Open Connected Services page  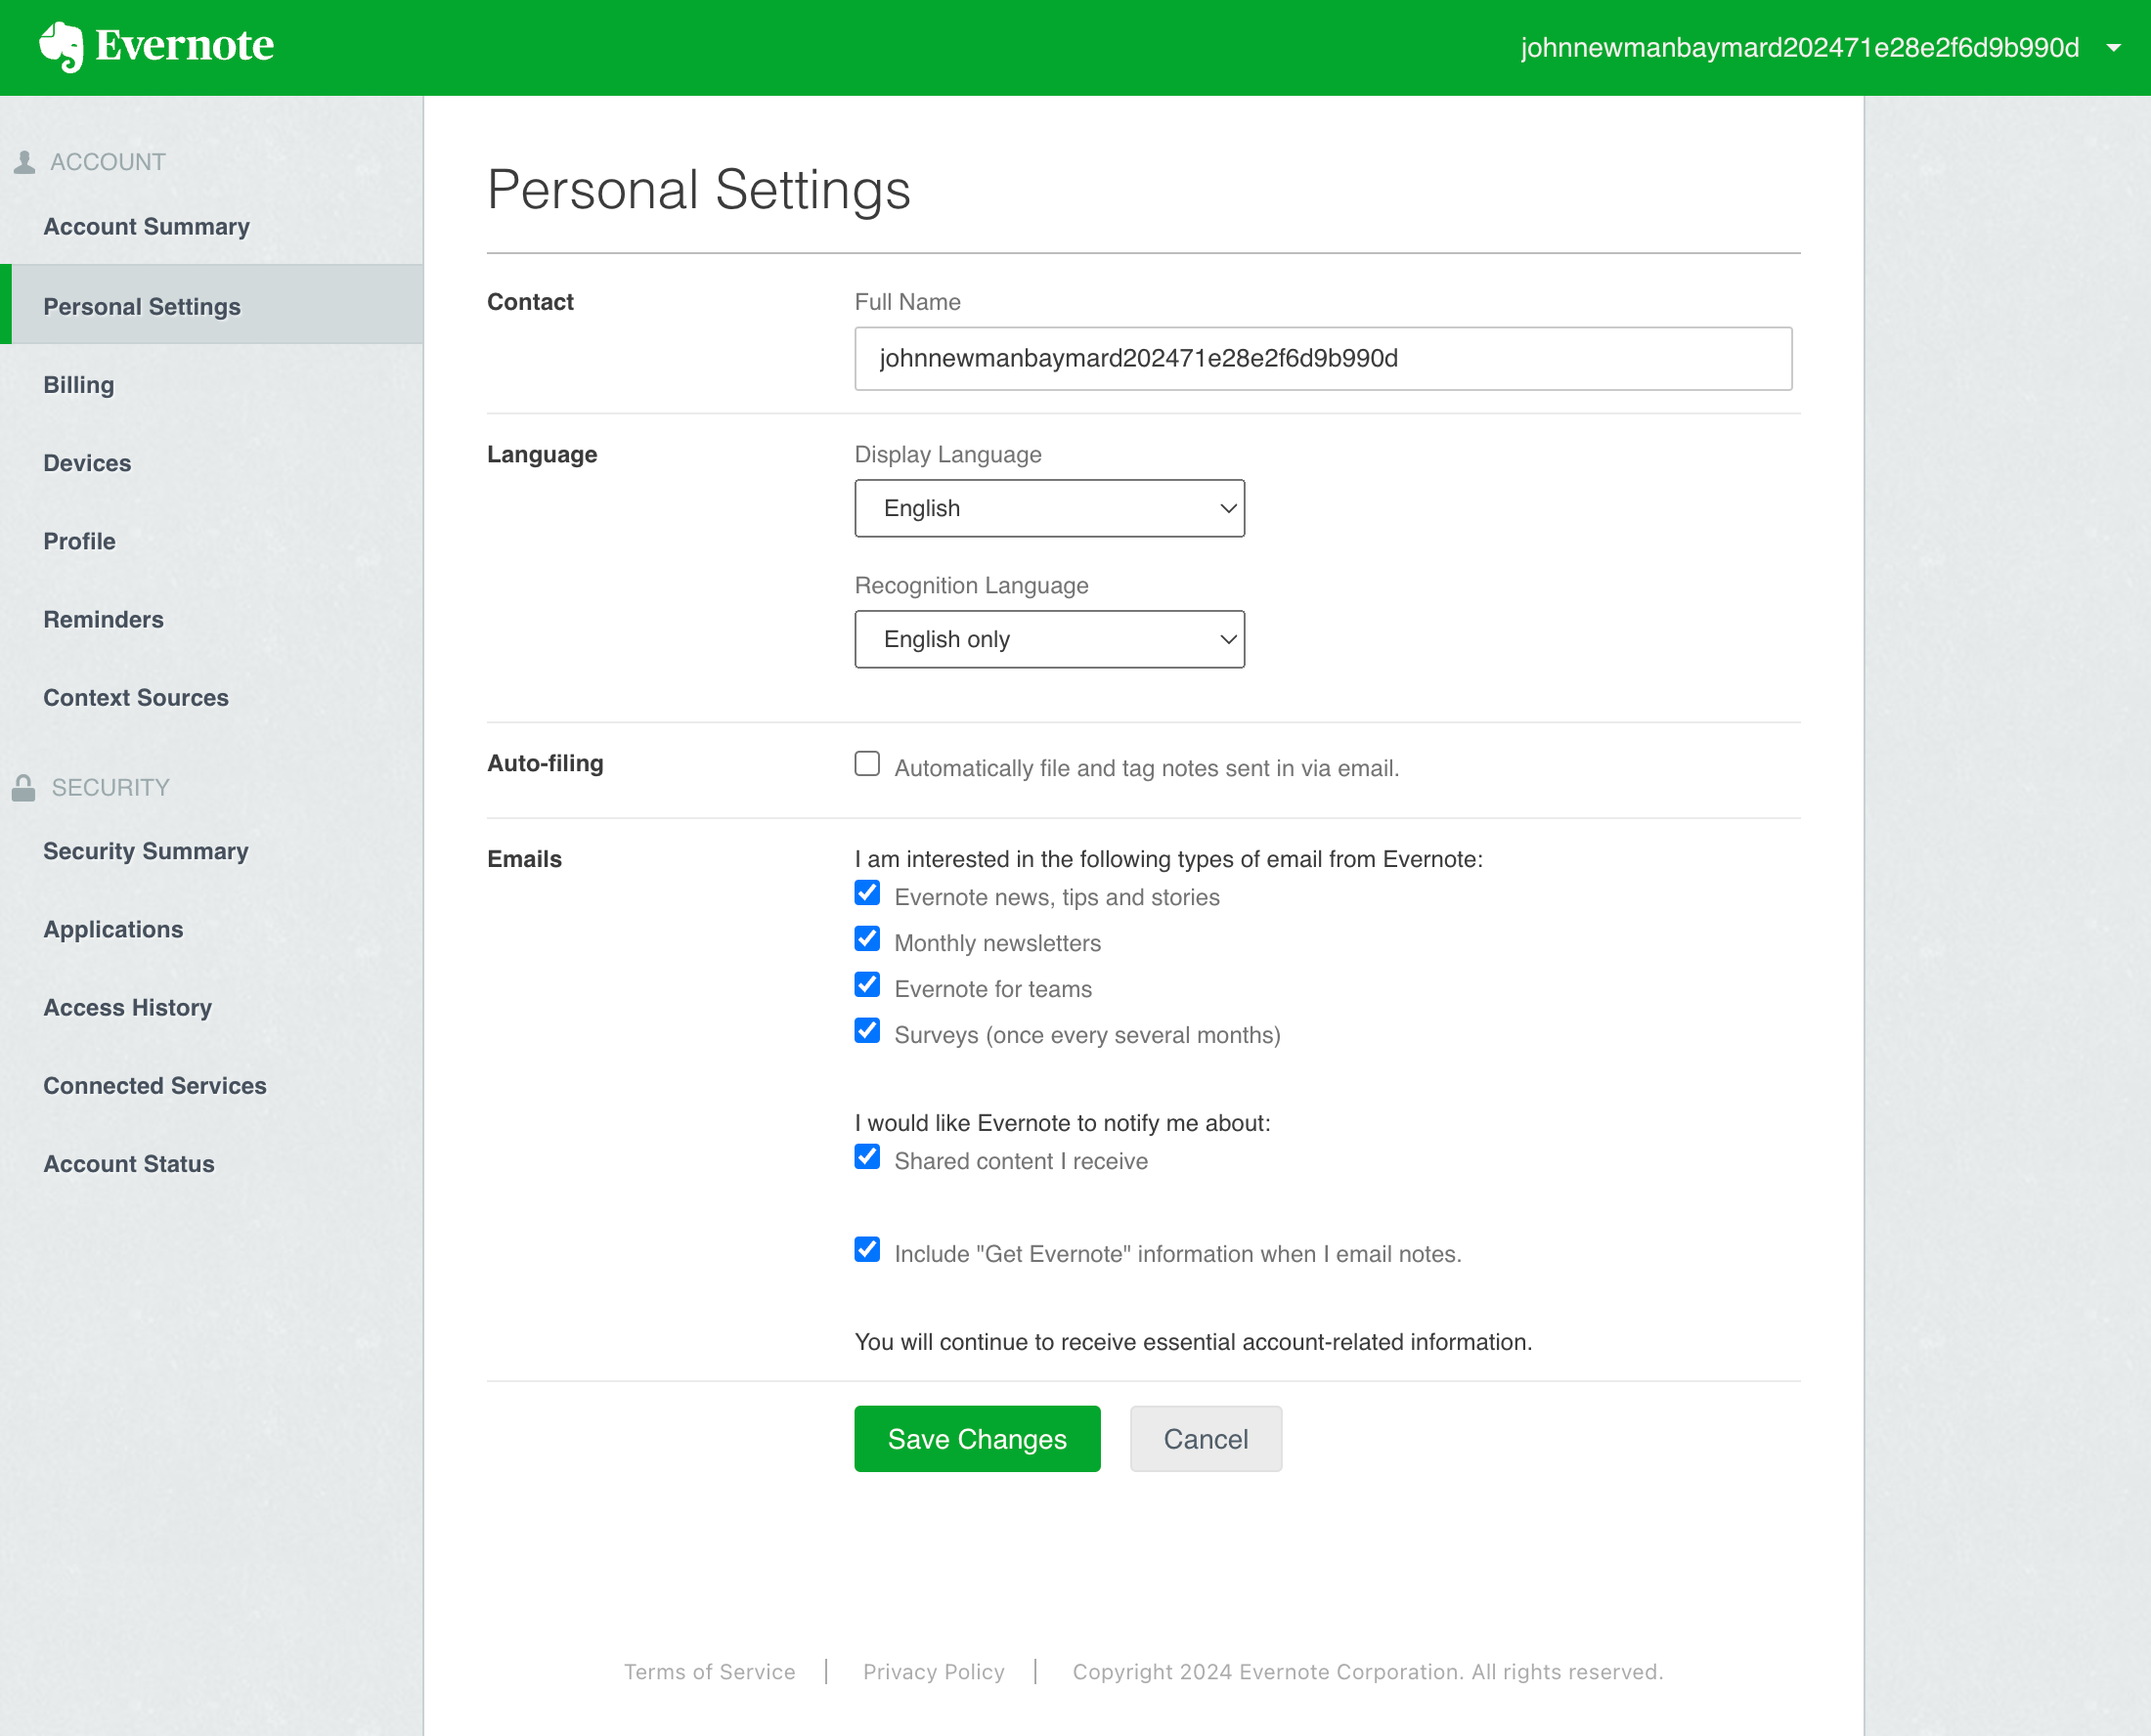pyautogui.click(x=154, y=1085)
